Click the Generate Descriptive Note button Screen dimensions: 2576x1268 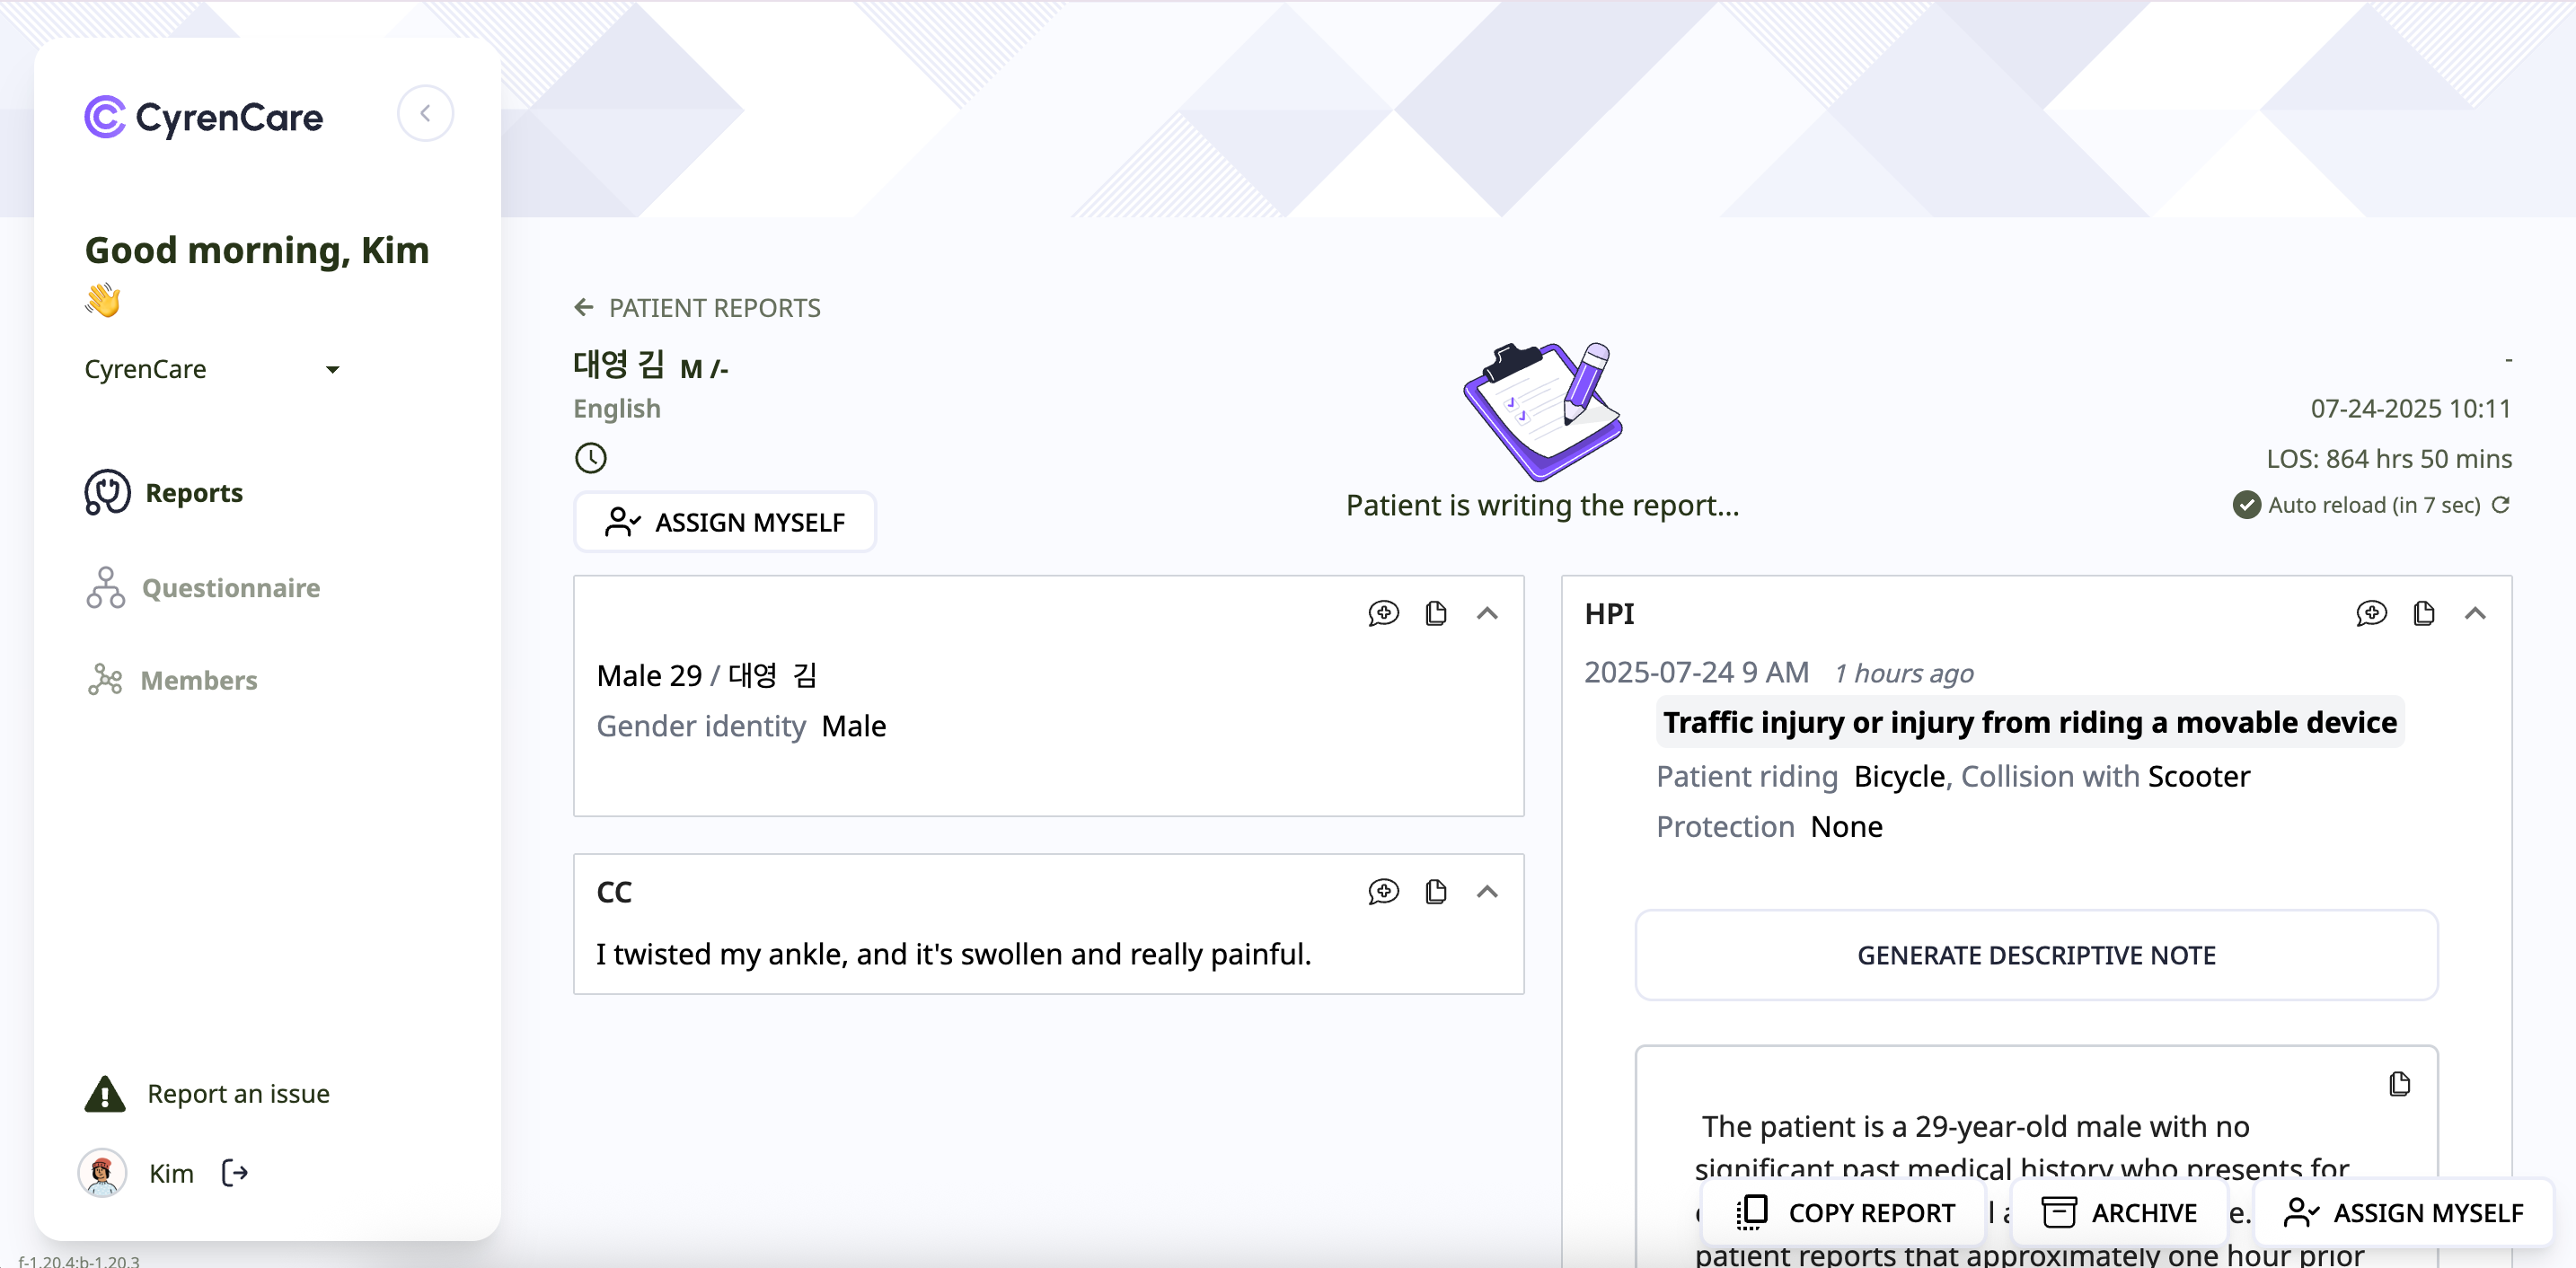[2036, 955]
